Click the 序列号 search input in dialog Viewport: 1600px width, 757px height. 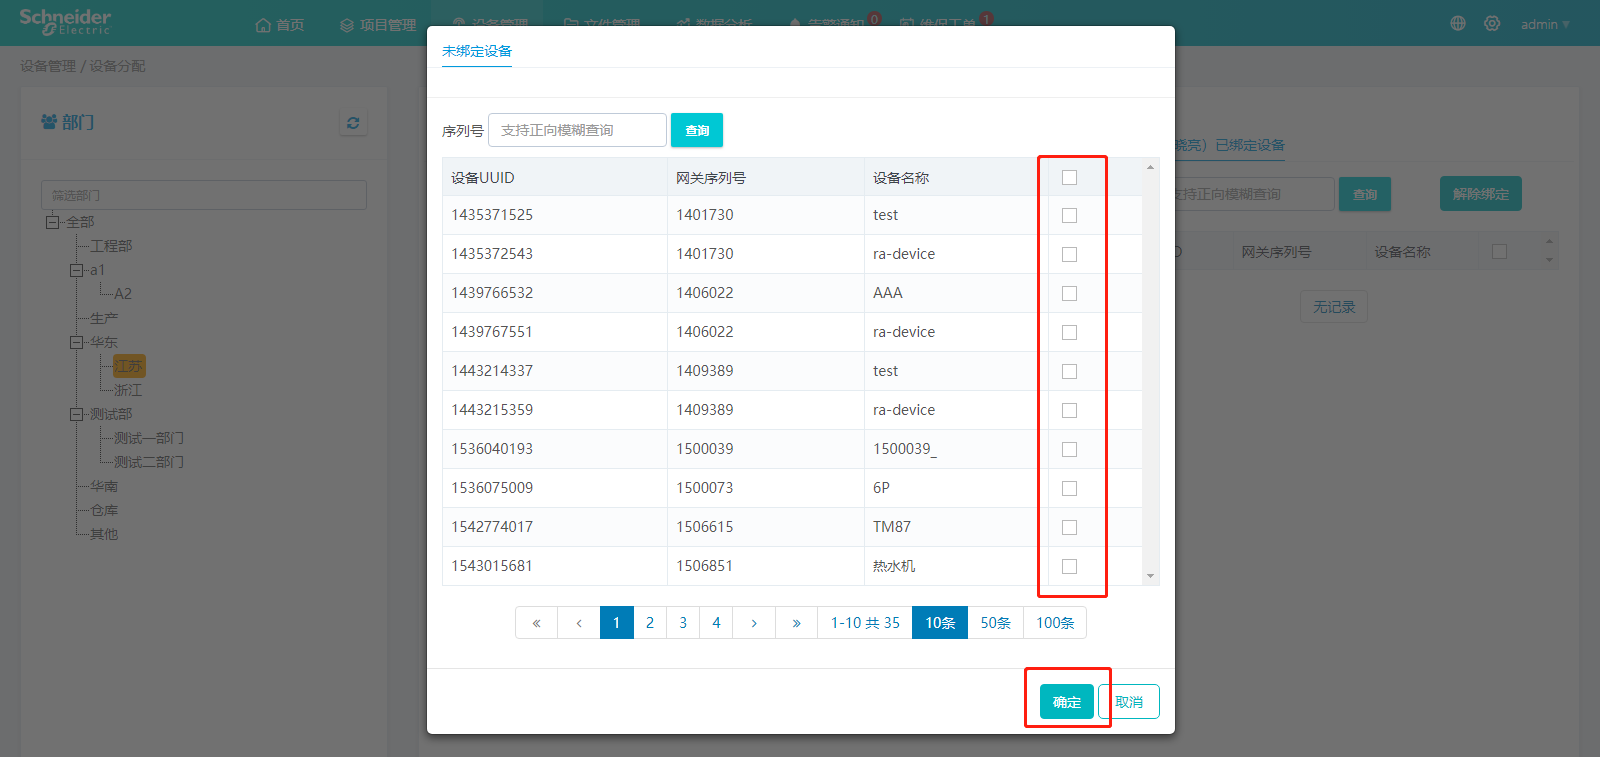(577, 130)
